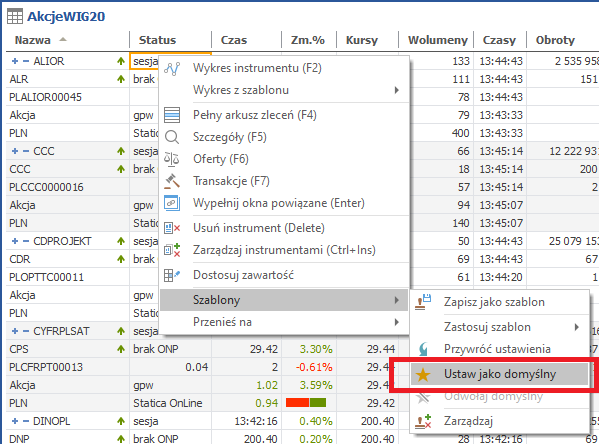
Task: Open Zarządzaj instrumentami (Ctrl+Ins) entry
Action: (284, 250)
